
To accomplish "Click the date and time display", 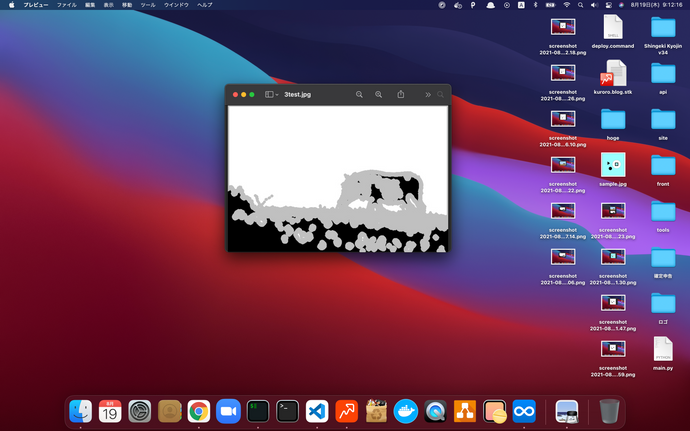I will click(x=656, y=5).
